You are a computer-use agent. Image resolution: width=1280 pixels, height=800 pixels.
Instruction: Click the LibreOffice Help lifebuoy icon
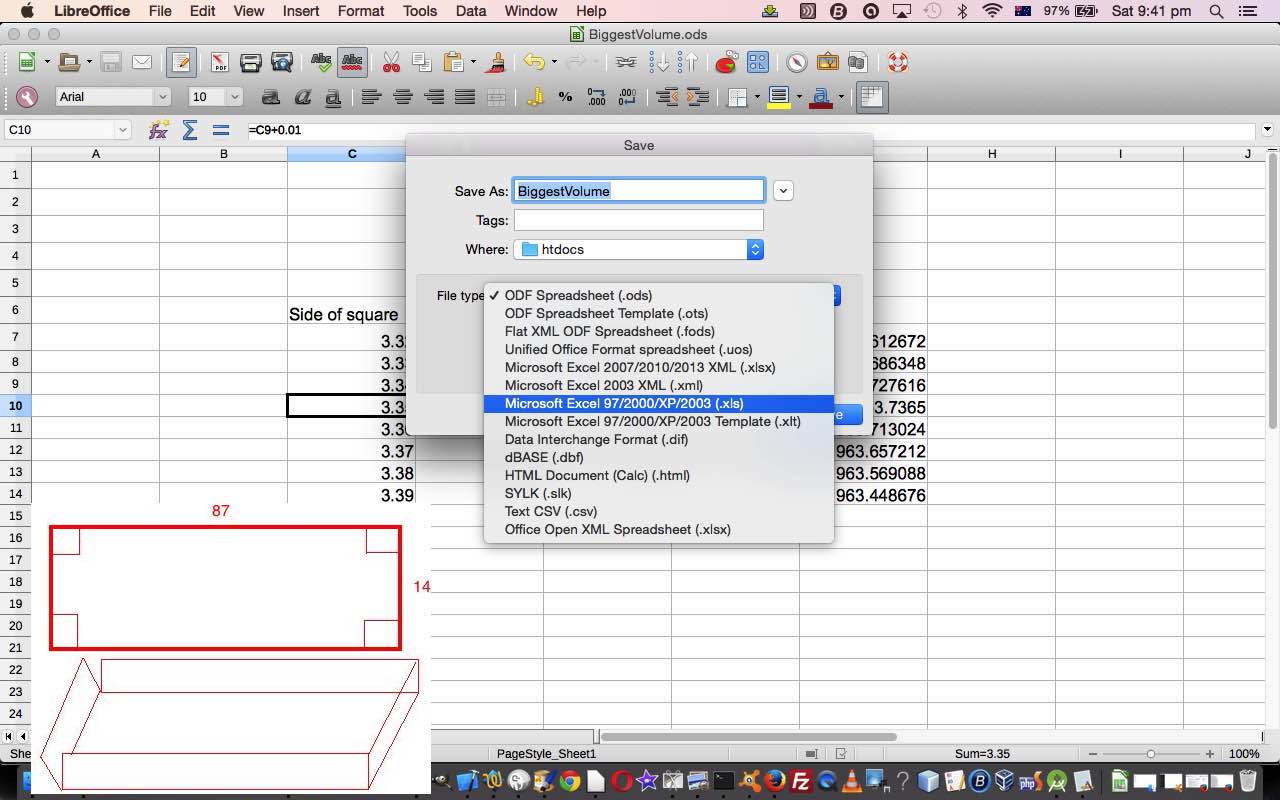(x=897, y=62)
